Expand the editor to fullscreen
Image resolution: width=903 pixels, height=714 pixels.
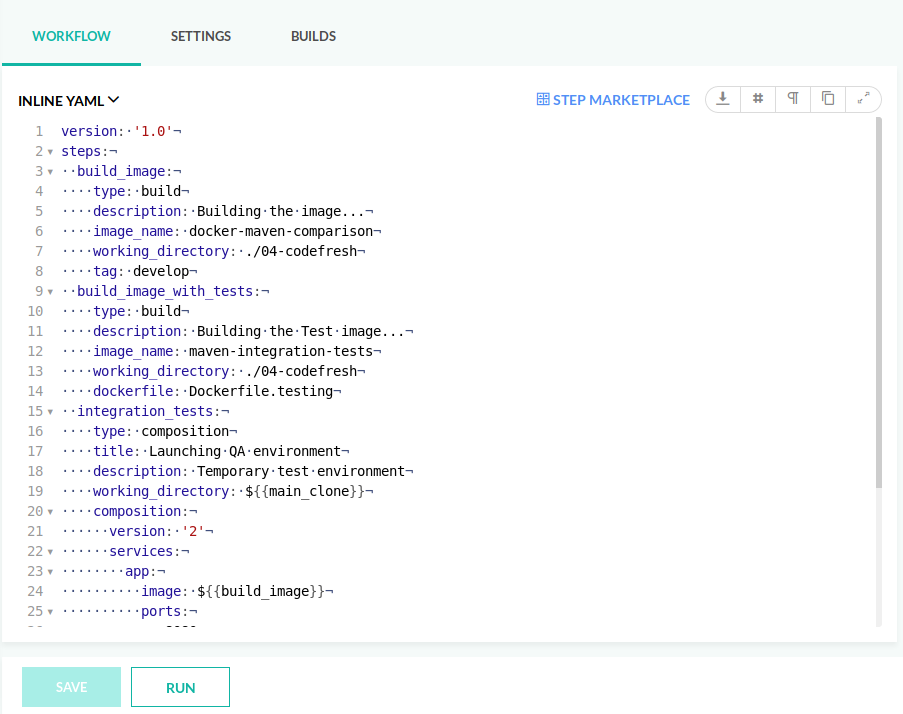pyautogui.click(x=861, y=99)
